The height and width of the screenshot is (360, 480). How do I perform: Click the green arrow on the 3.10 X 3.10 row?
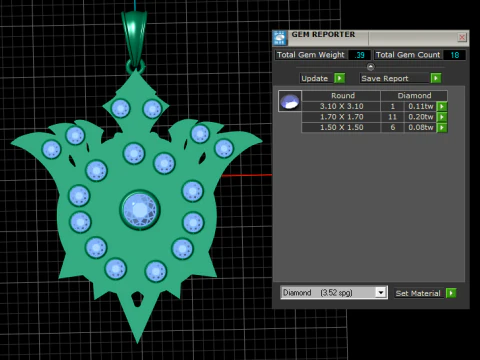(x=442, y=106)
